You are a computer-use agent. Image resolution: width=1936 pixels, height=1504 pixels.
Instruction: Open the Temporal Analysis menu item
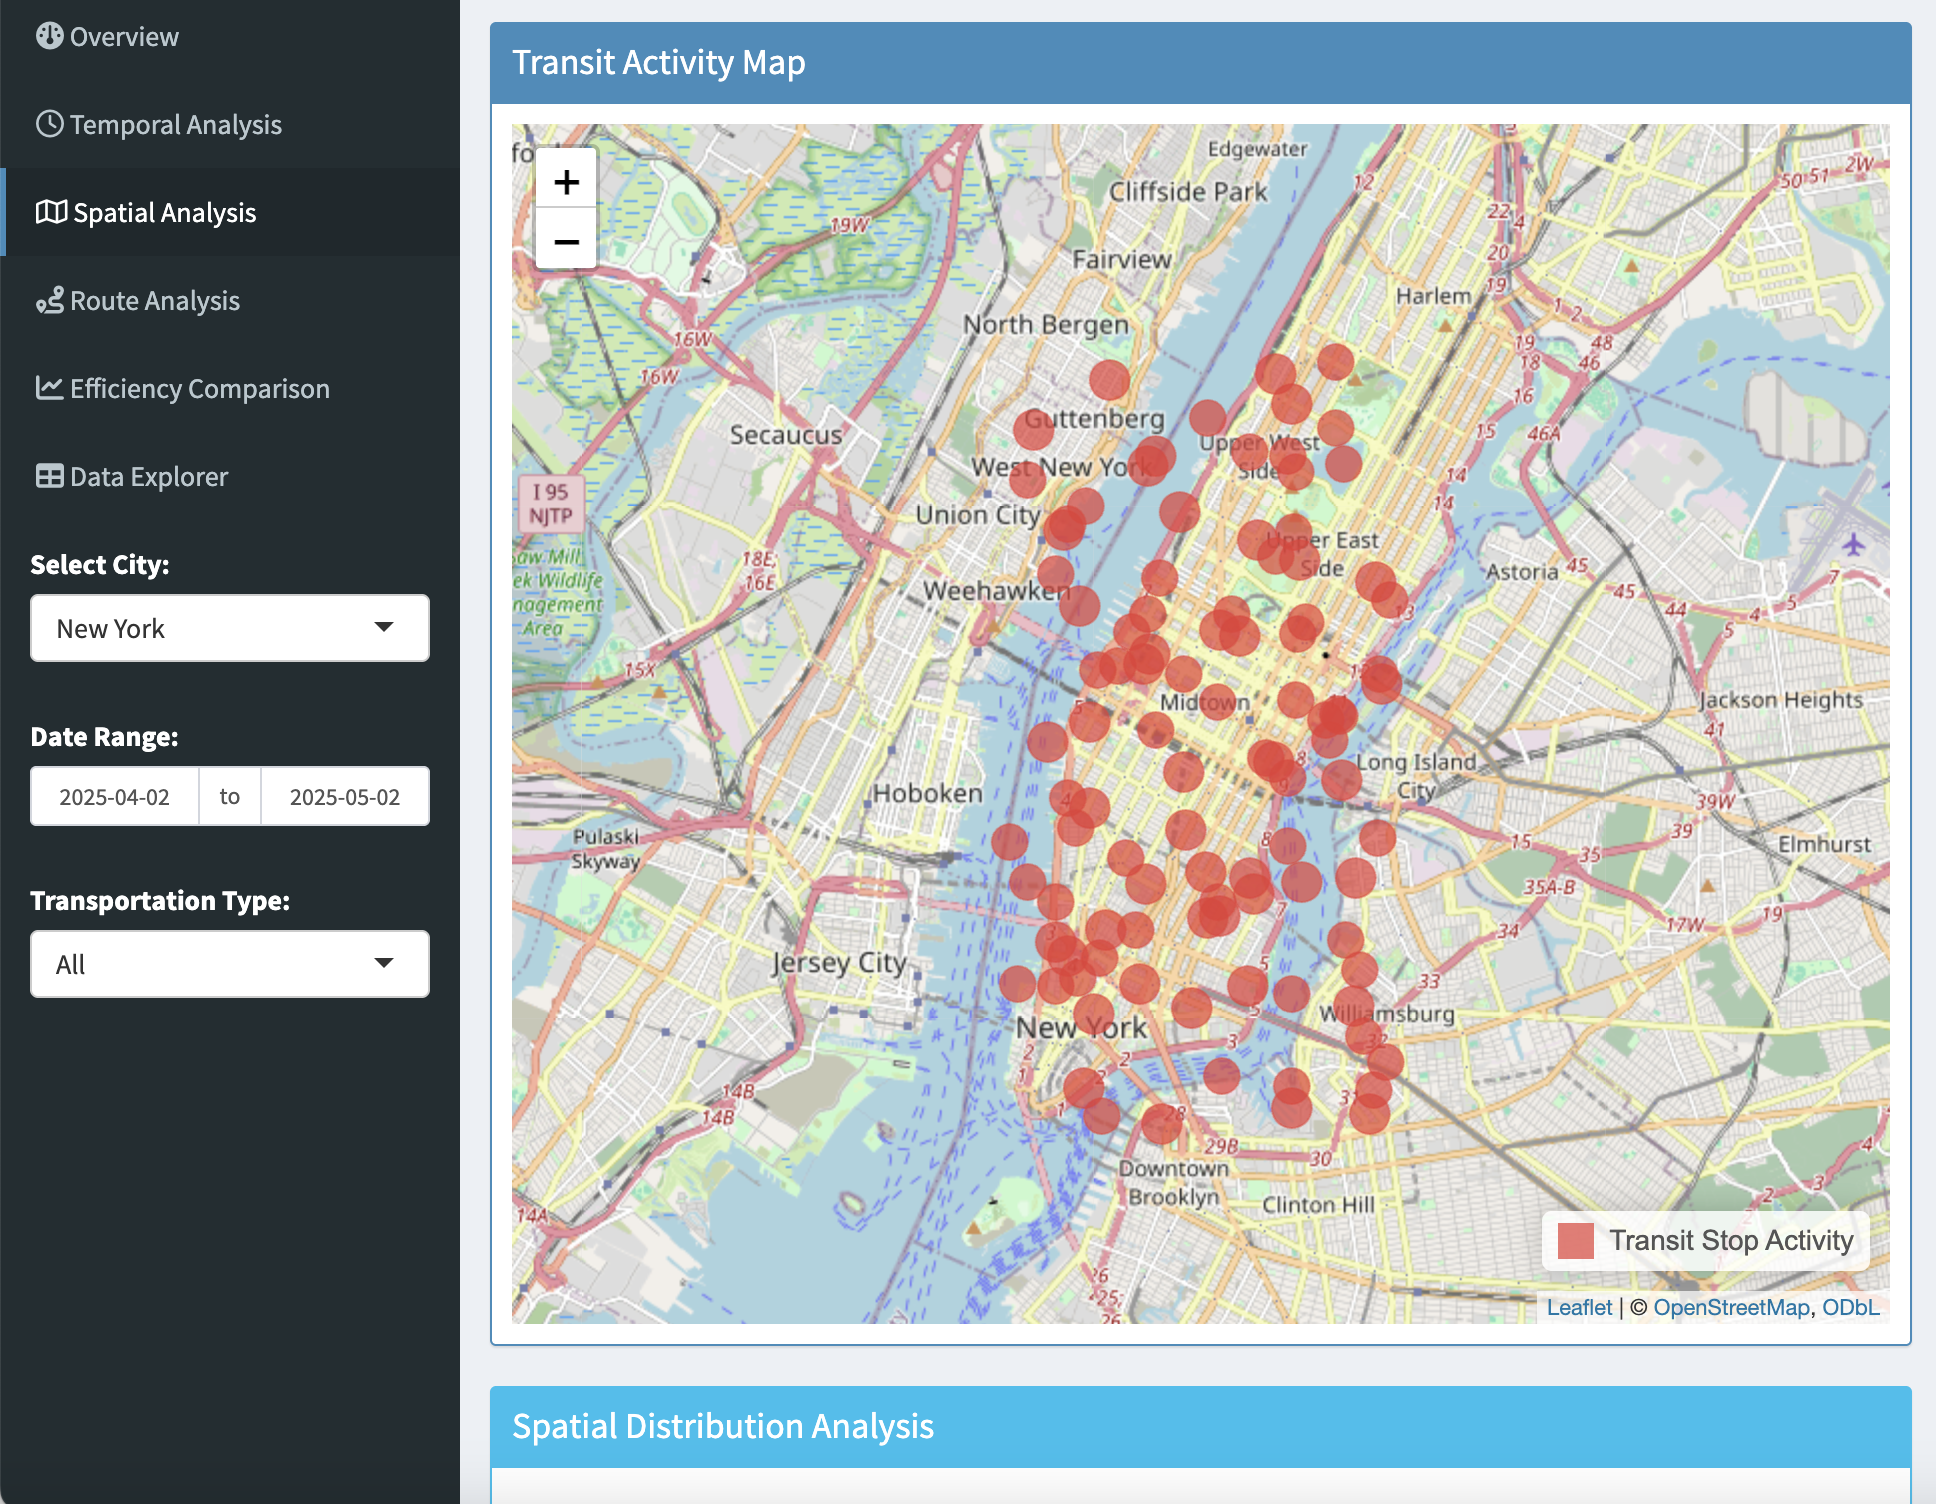pyautogui.click(x=175, y=124)
